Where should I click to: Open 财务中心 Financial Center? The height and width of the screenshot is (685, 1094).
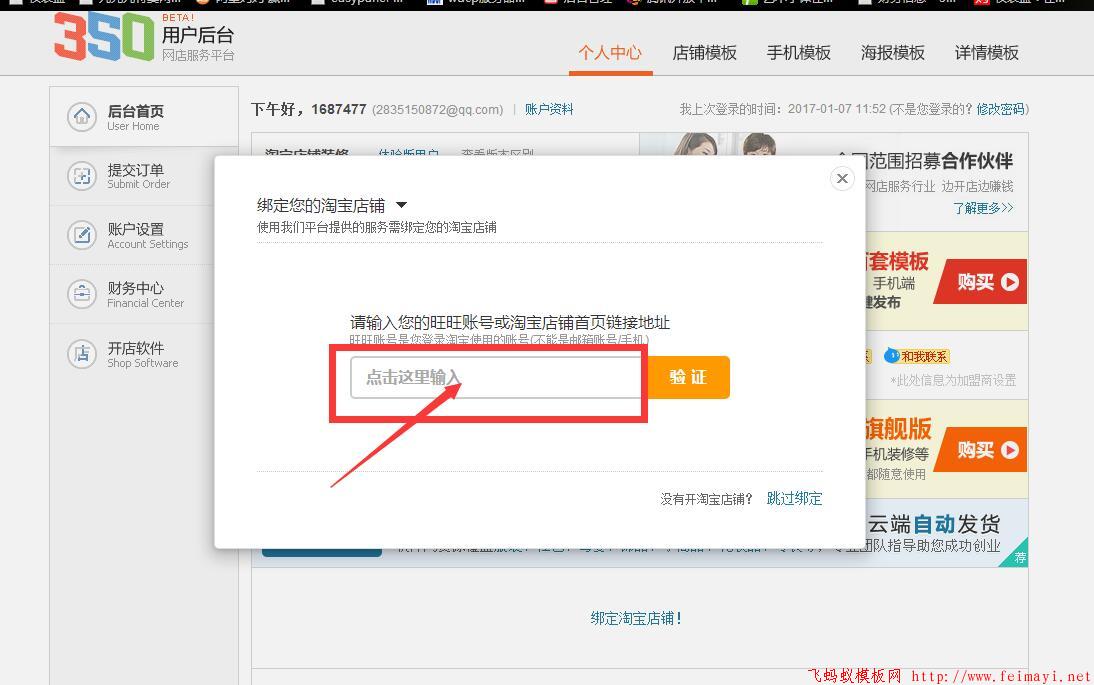click(x=133, y=294)
